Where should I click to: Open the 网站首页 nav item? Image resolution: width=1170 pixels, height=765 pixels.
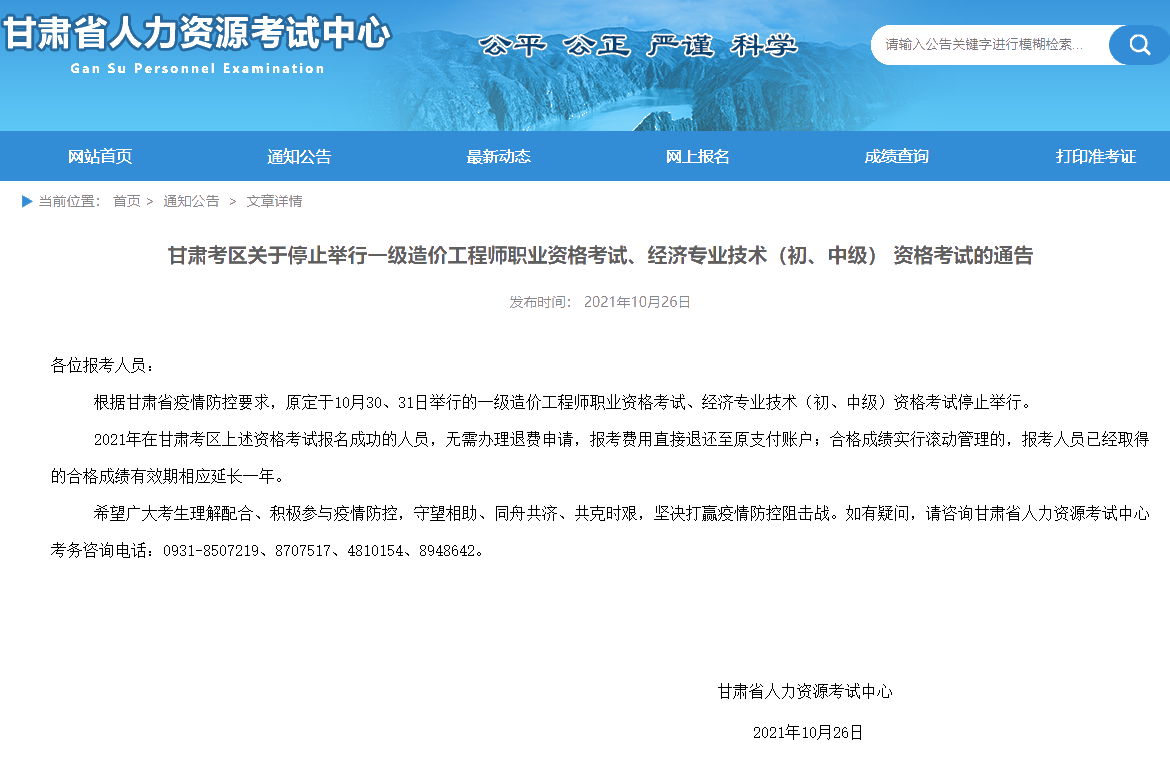[x=100, y=156]
